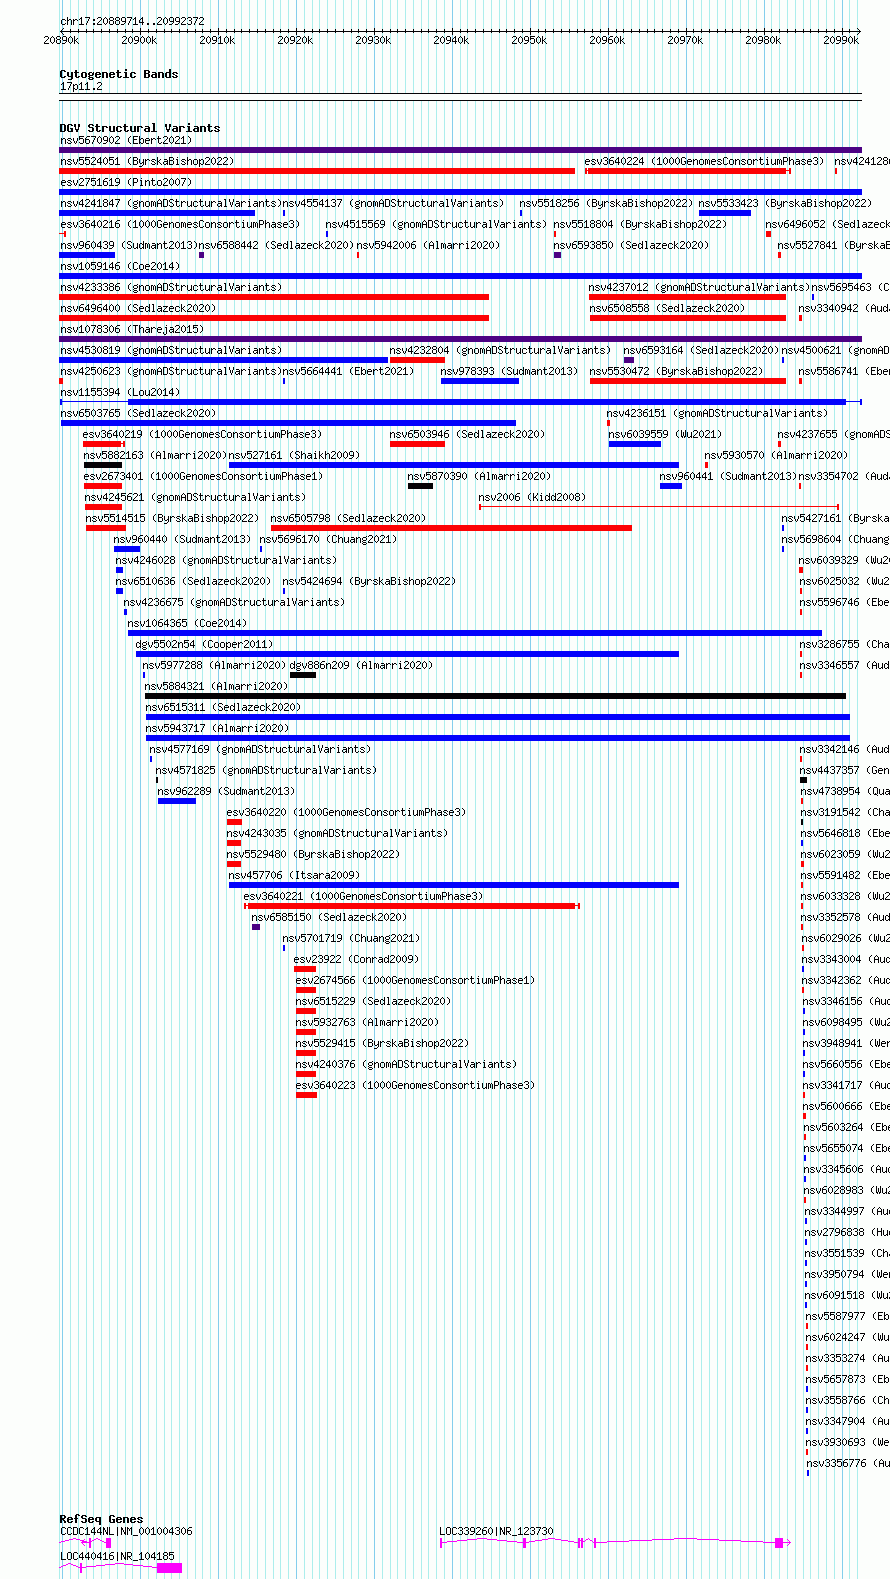
Task: Open esv3640216 (1000GenomesConsortiumPhase3) label
Action: coord(179,224)
